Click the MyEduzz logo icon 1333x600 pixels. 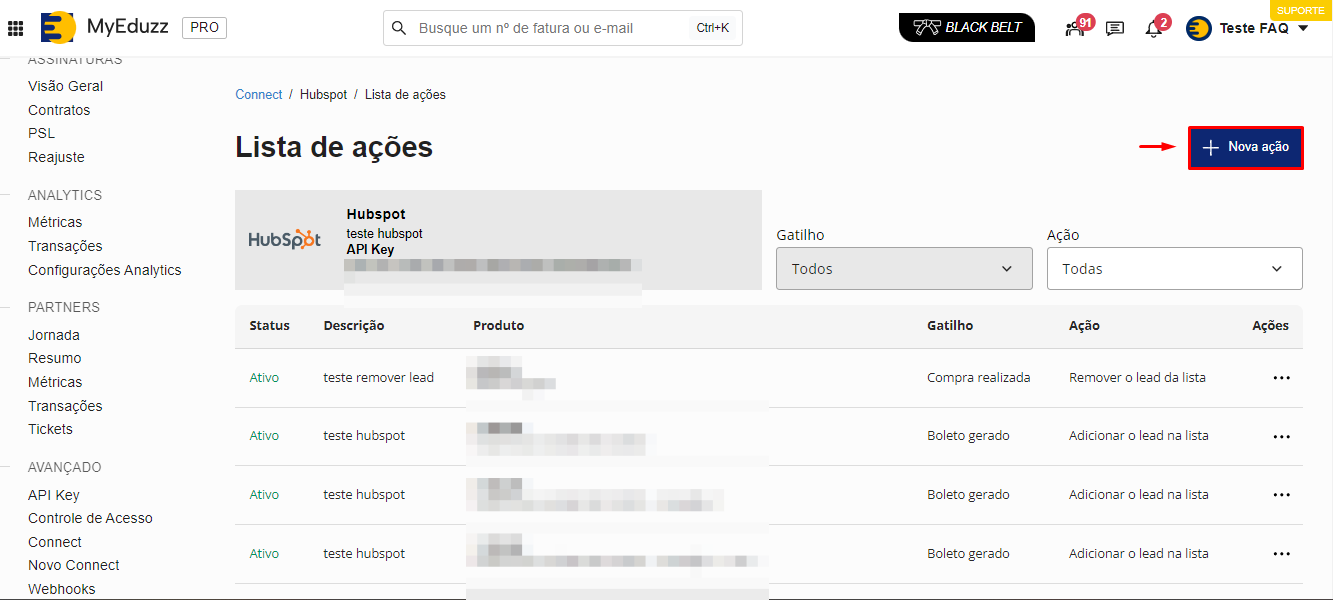(58, 28)
